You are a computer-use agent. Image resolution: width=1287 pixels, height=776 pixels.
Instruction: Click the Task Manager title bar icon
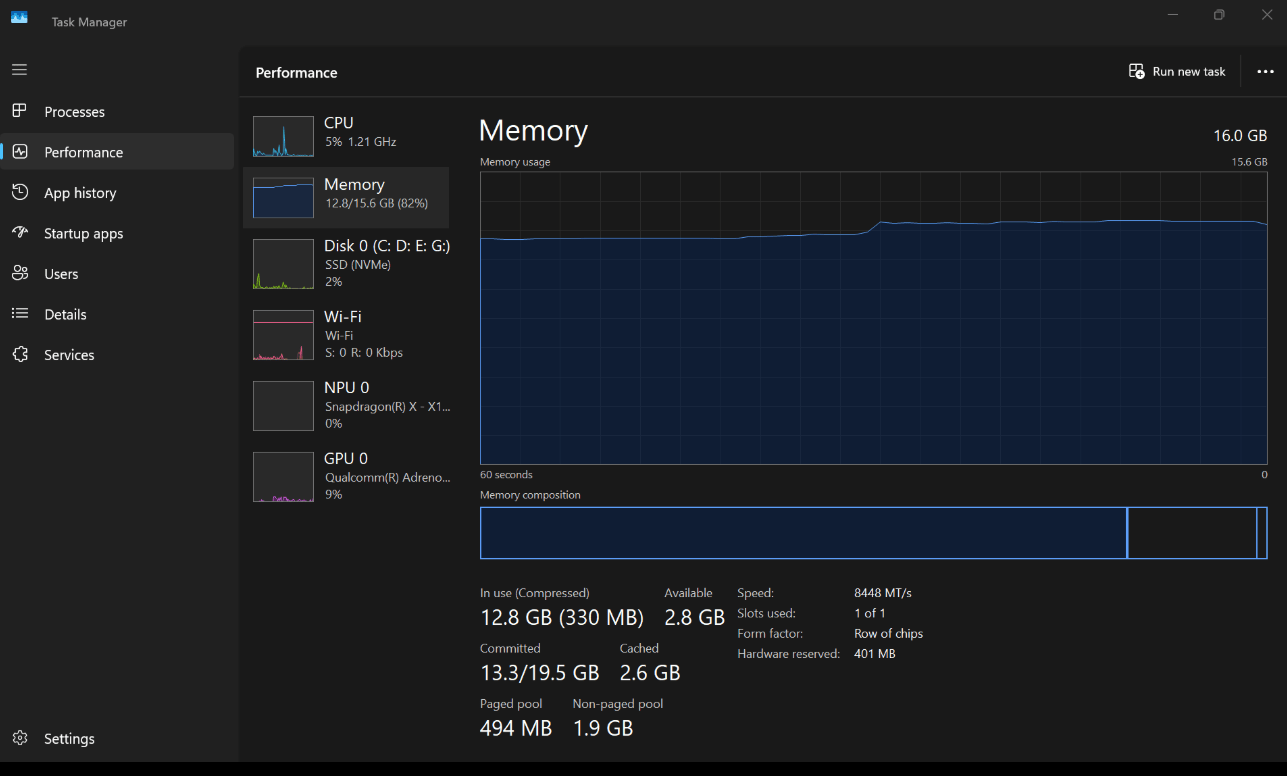coord(19,17)
